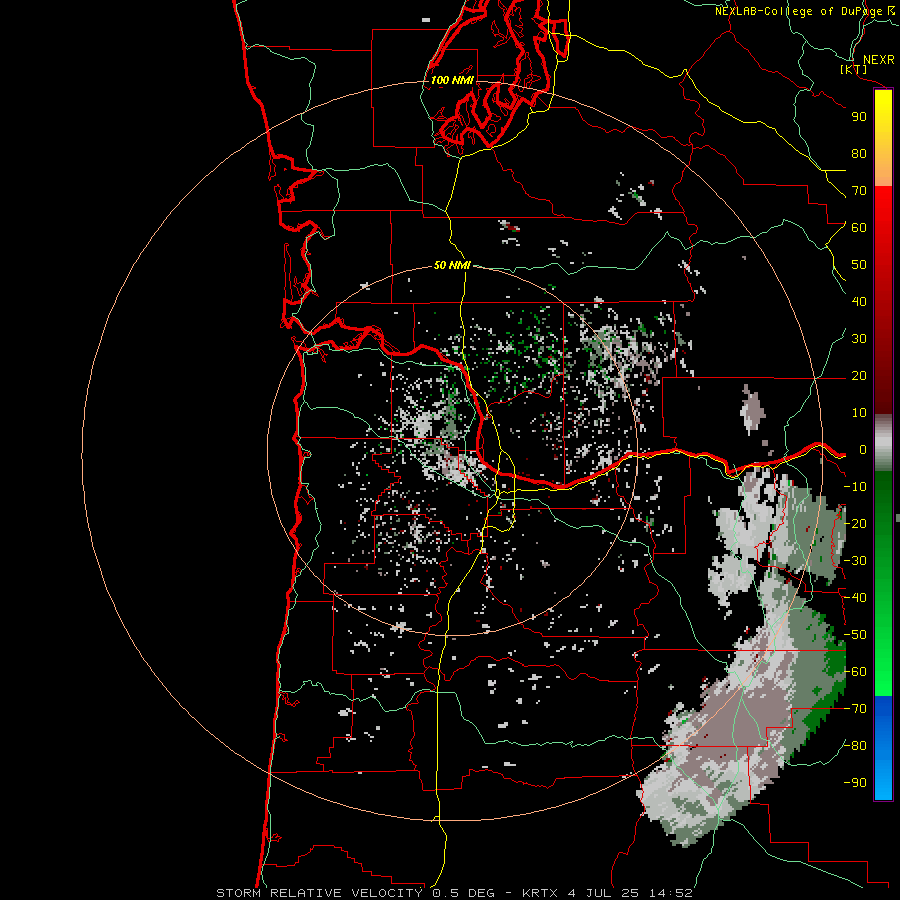Click the 10 value on velocity scale
Viewport: 900px width, 900px height.
tap(859, 413)
